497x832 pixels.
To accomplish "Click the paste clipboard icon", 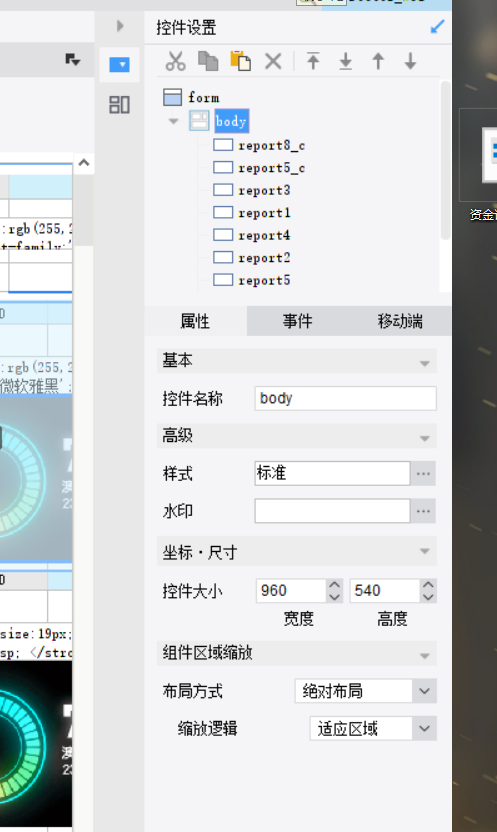I will pyautogui.click(x=240, y=61).
